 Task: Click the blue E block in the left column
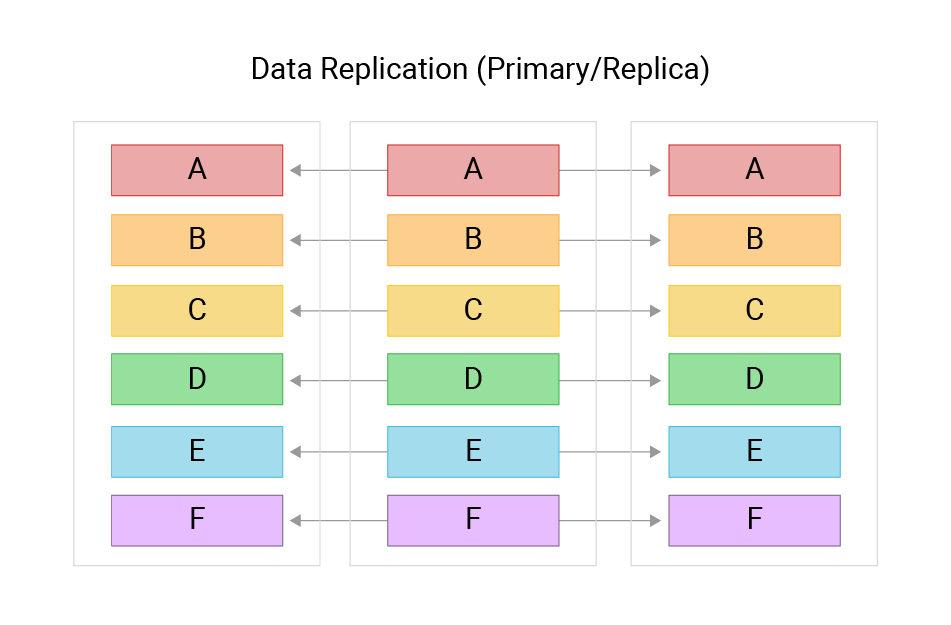coord(197,452)
